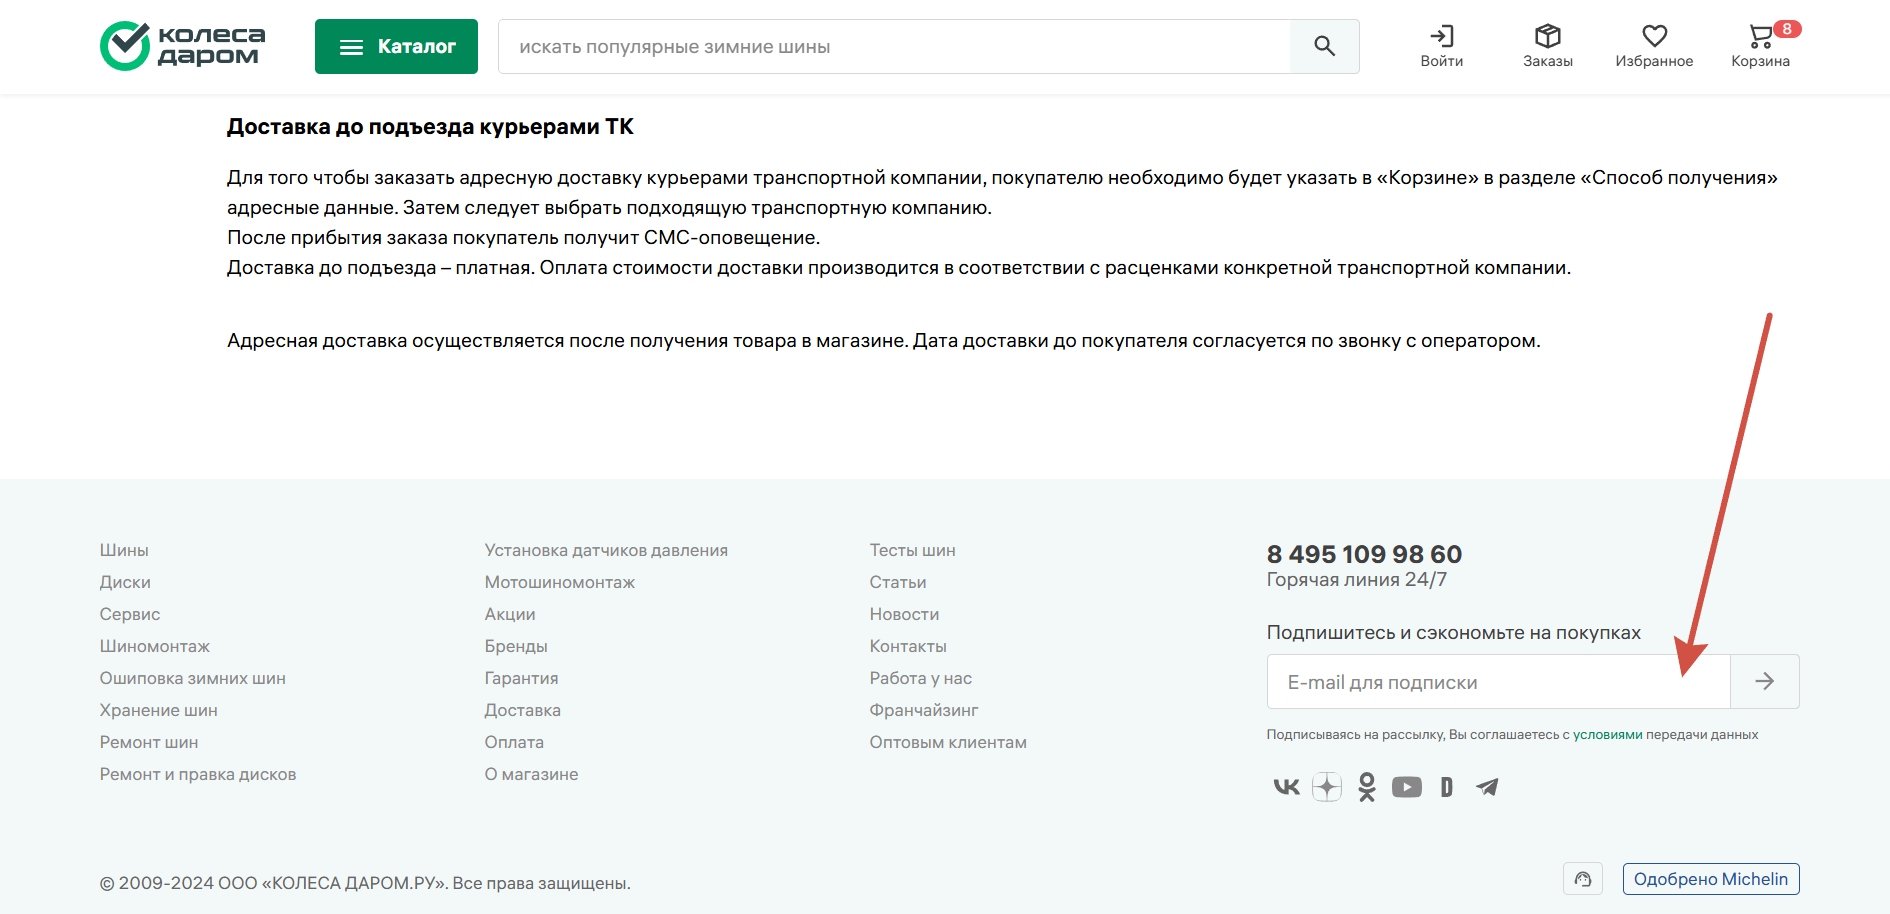Open the условиями data terms link
The height and width of the screenshot is (914, 1890).
point(1608,735)
